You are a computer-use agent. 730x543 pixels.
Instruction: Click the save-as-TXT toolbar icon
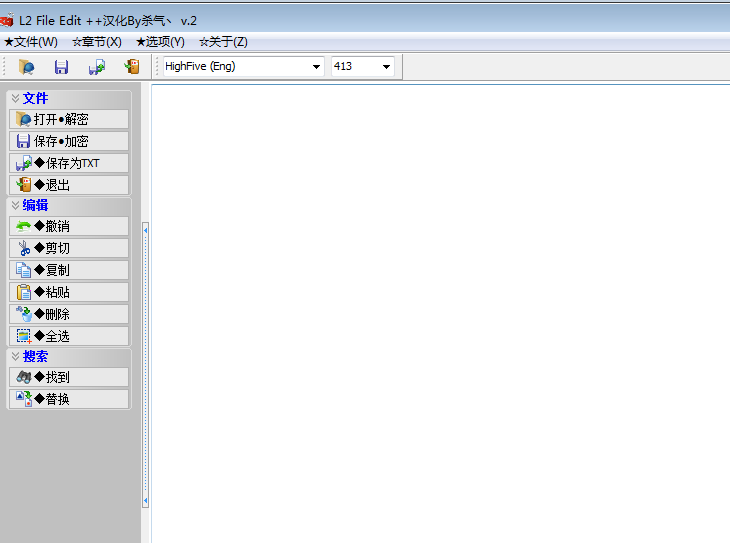pyautogui.click(x=97, y=67)
